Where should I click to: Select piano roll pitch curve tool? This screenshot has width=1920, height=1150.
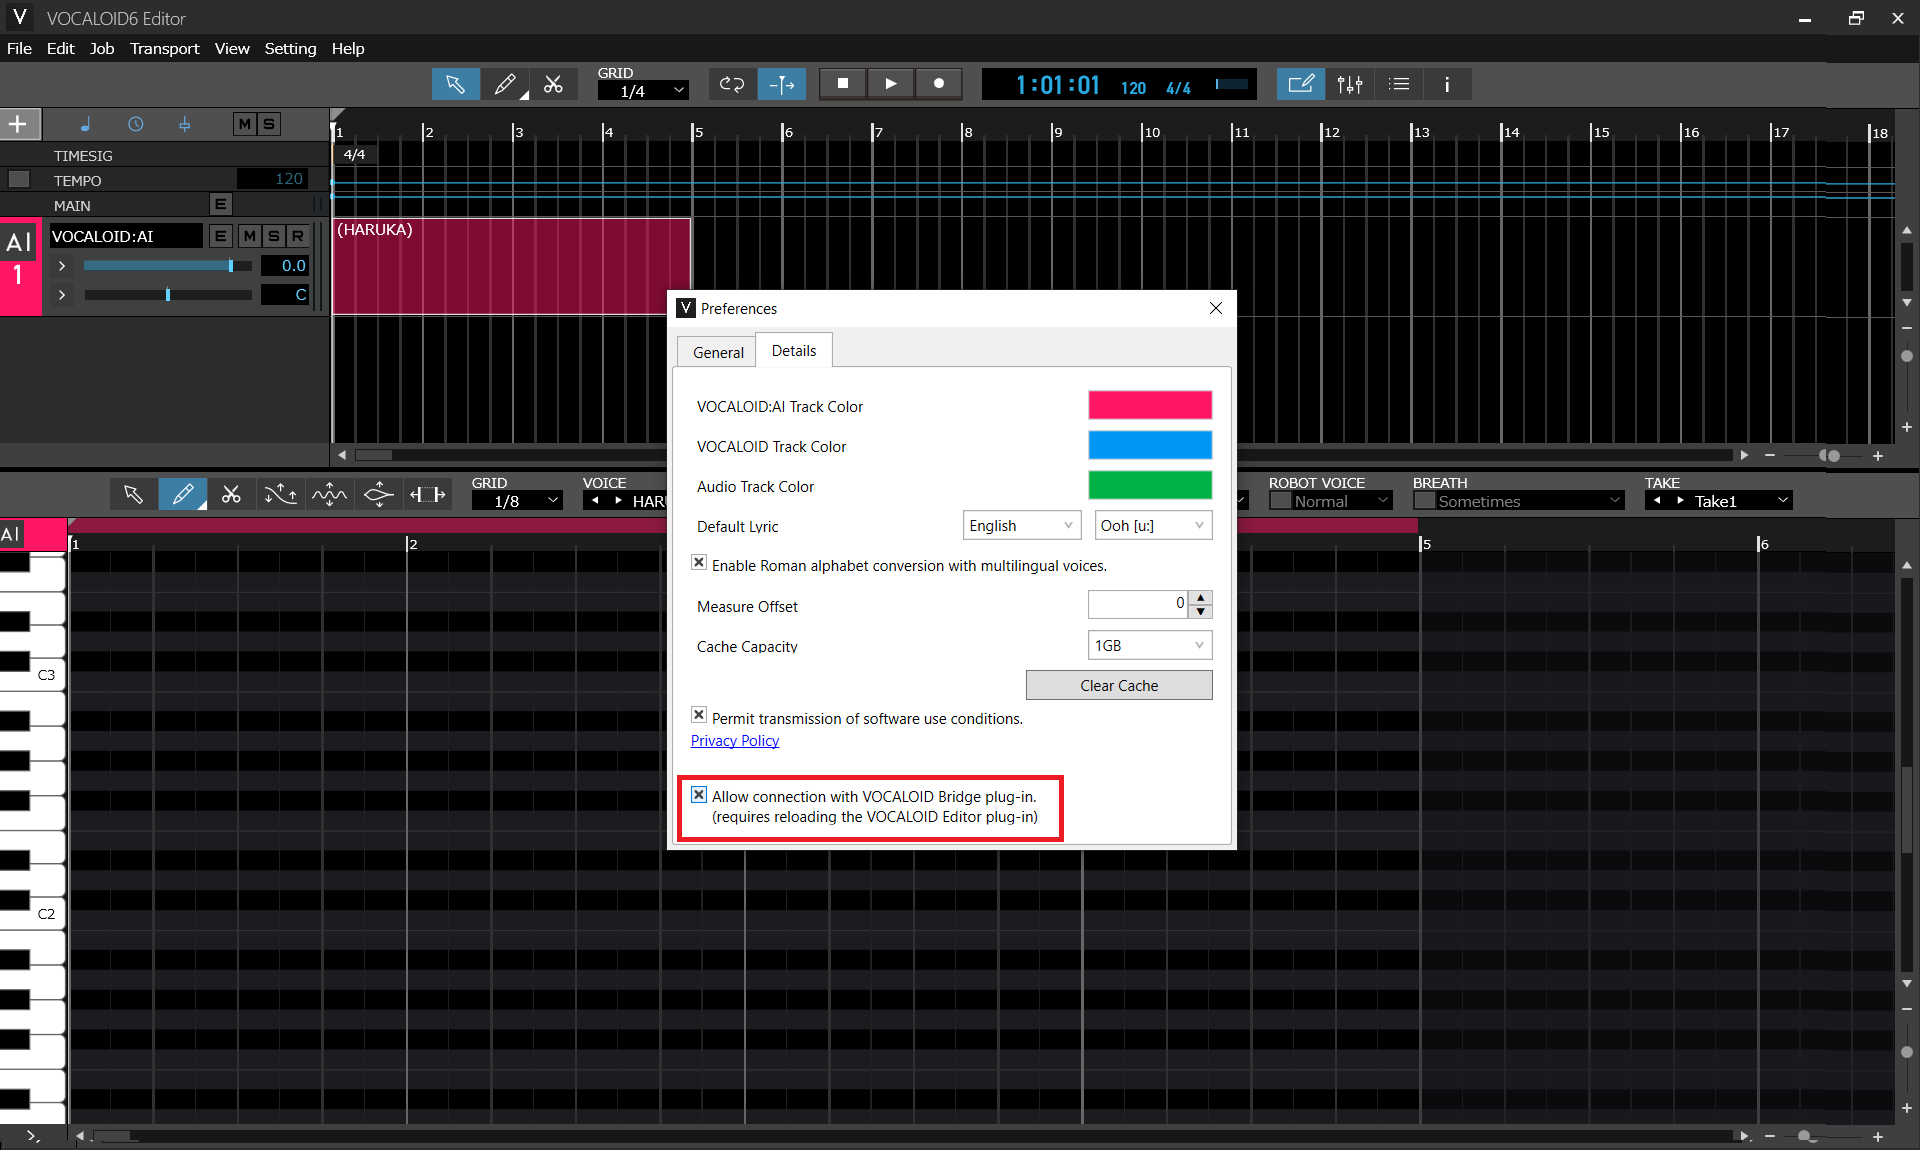[280, 494]
